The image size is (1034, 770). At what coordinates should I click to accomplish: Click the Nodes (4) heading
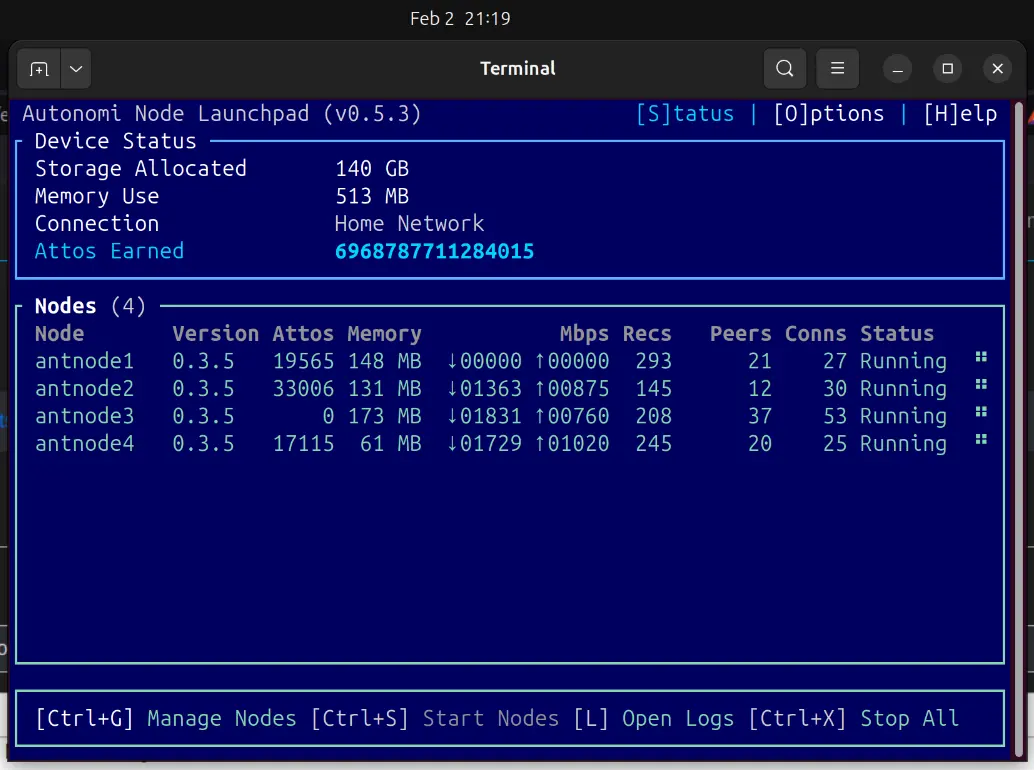click(90, 306)
